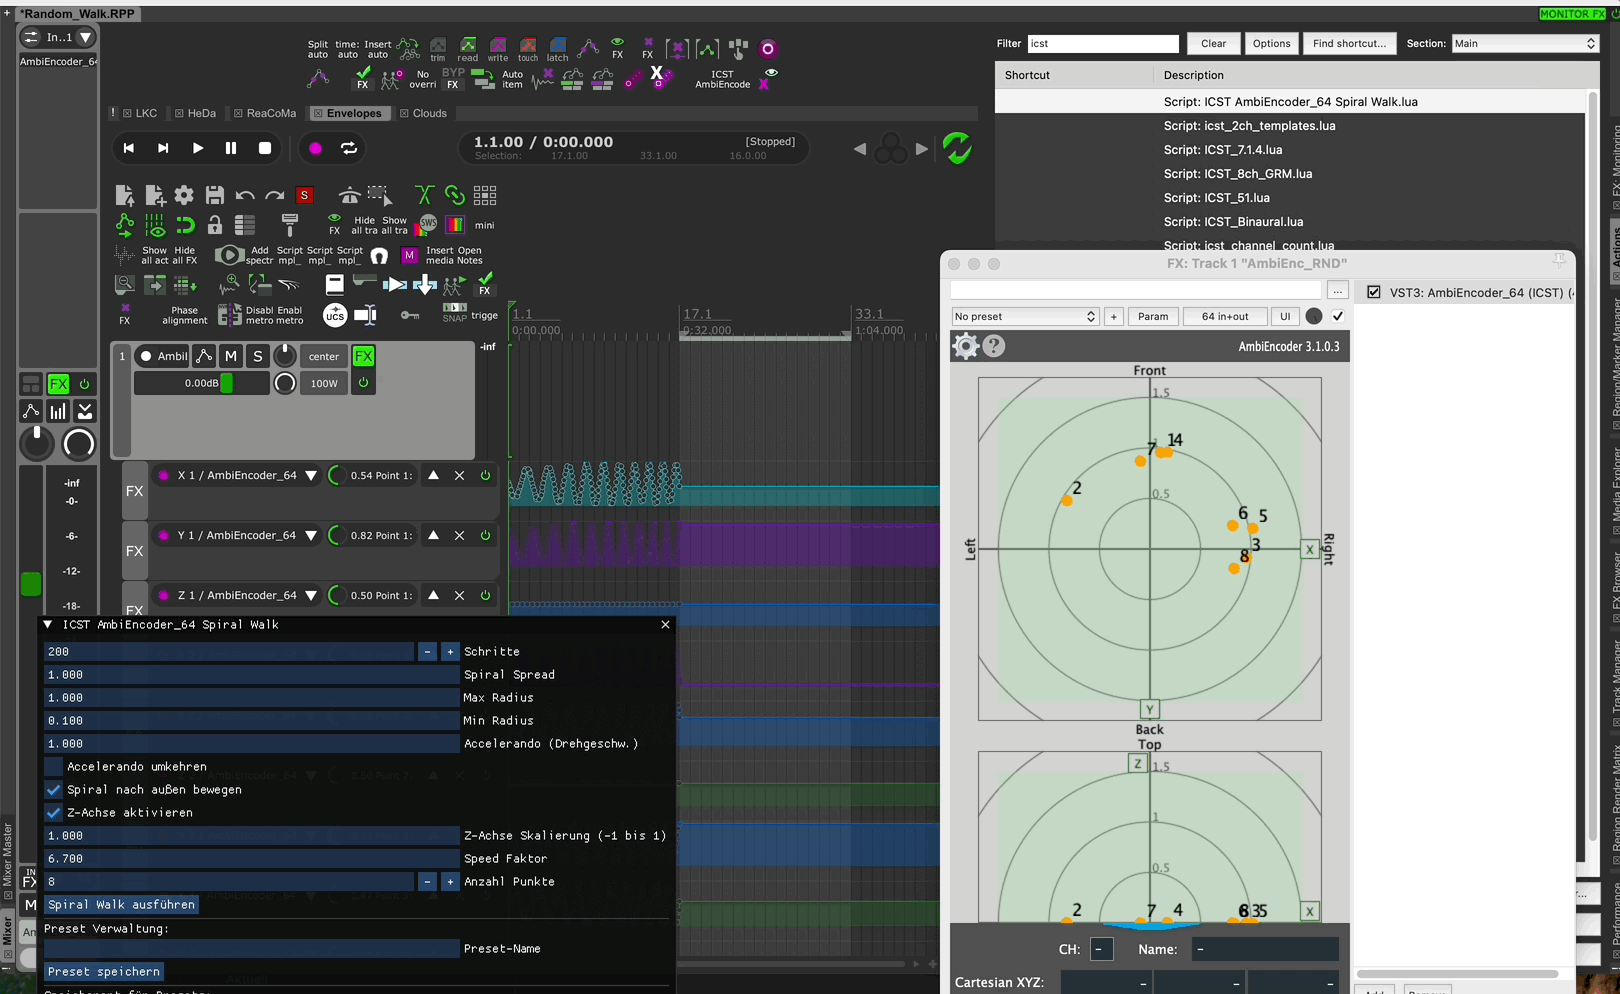Click the undo arrow icon
This screenshot has width=1620, height=994.
[x=244, y=195]
